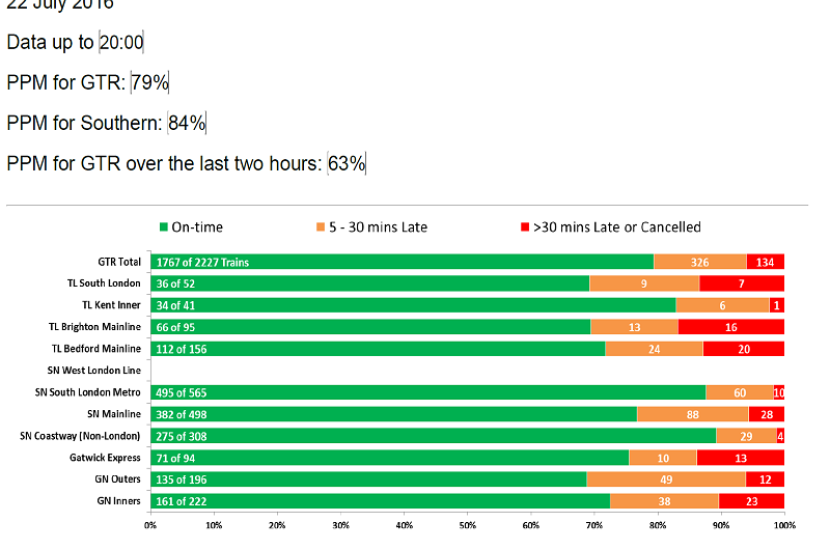Select Gatwick Express red segment showing 13

(x=740, y=458)
